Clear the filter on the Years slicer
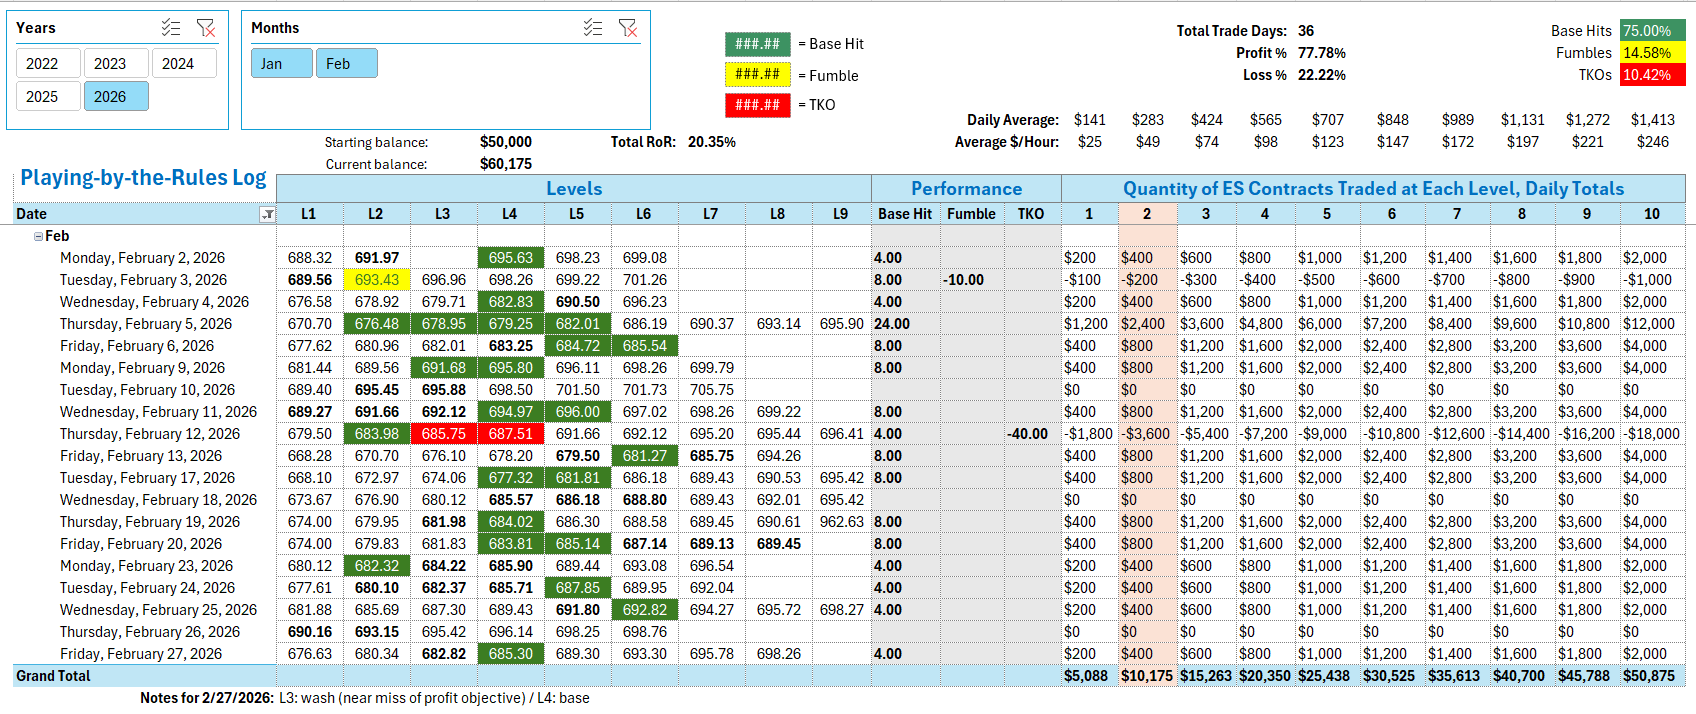1696x714 pixels. pos(206,28)
